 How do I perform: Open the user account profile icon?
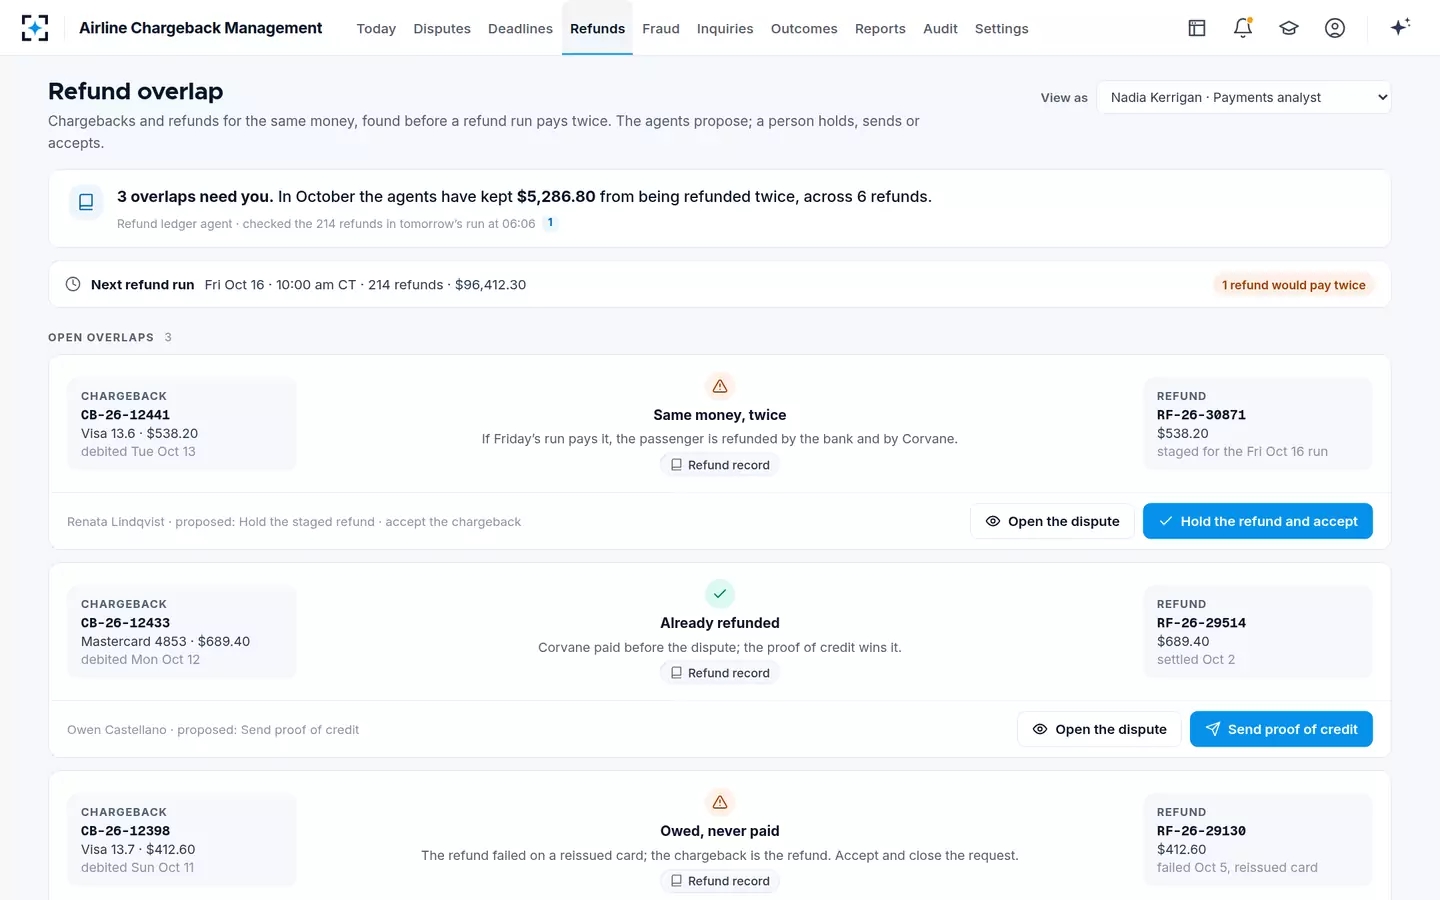1335,28
